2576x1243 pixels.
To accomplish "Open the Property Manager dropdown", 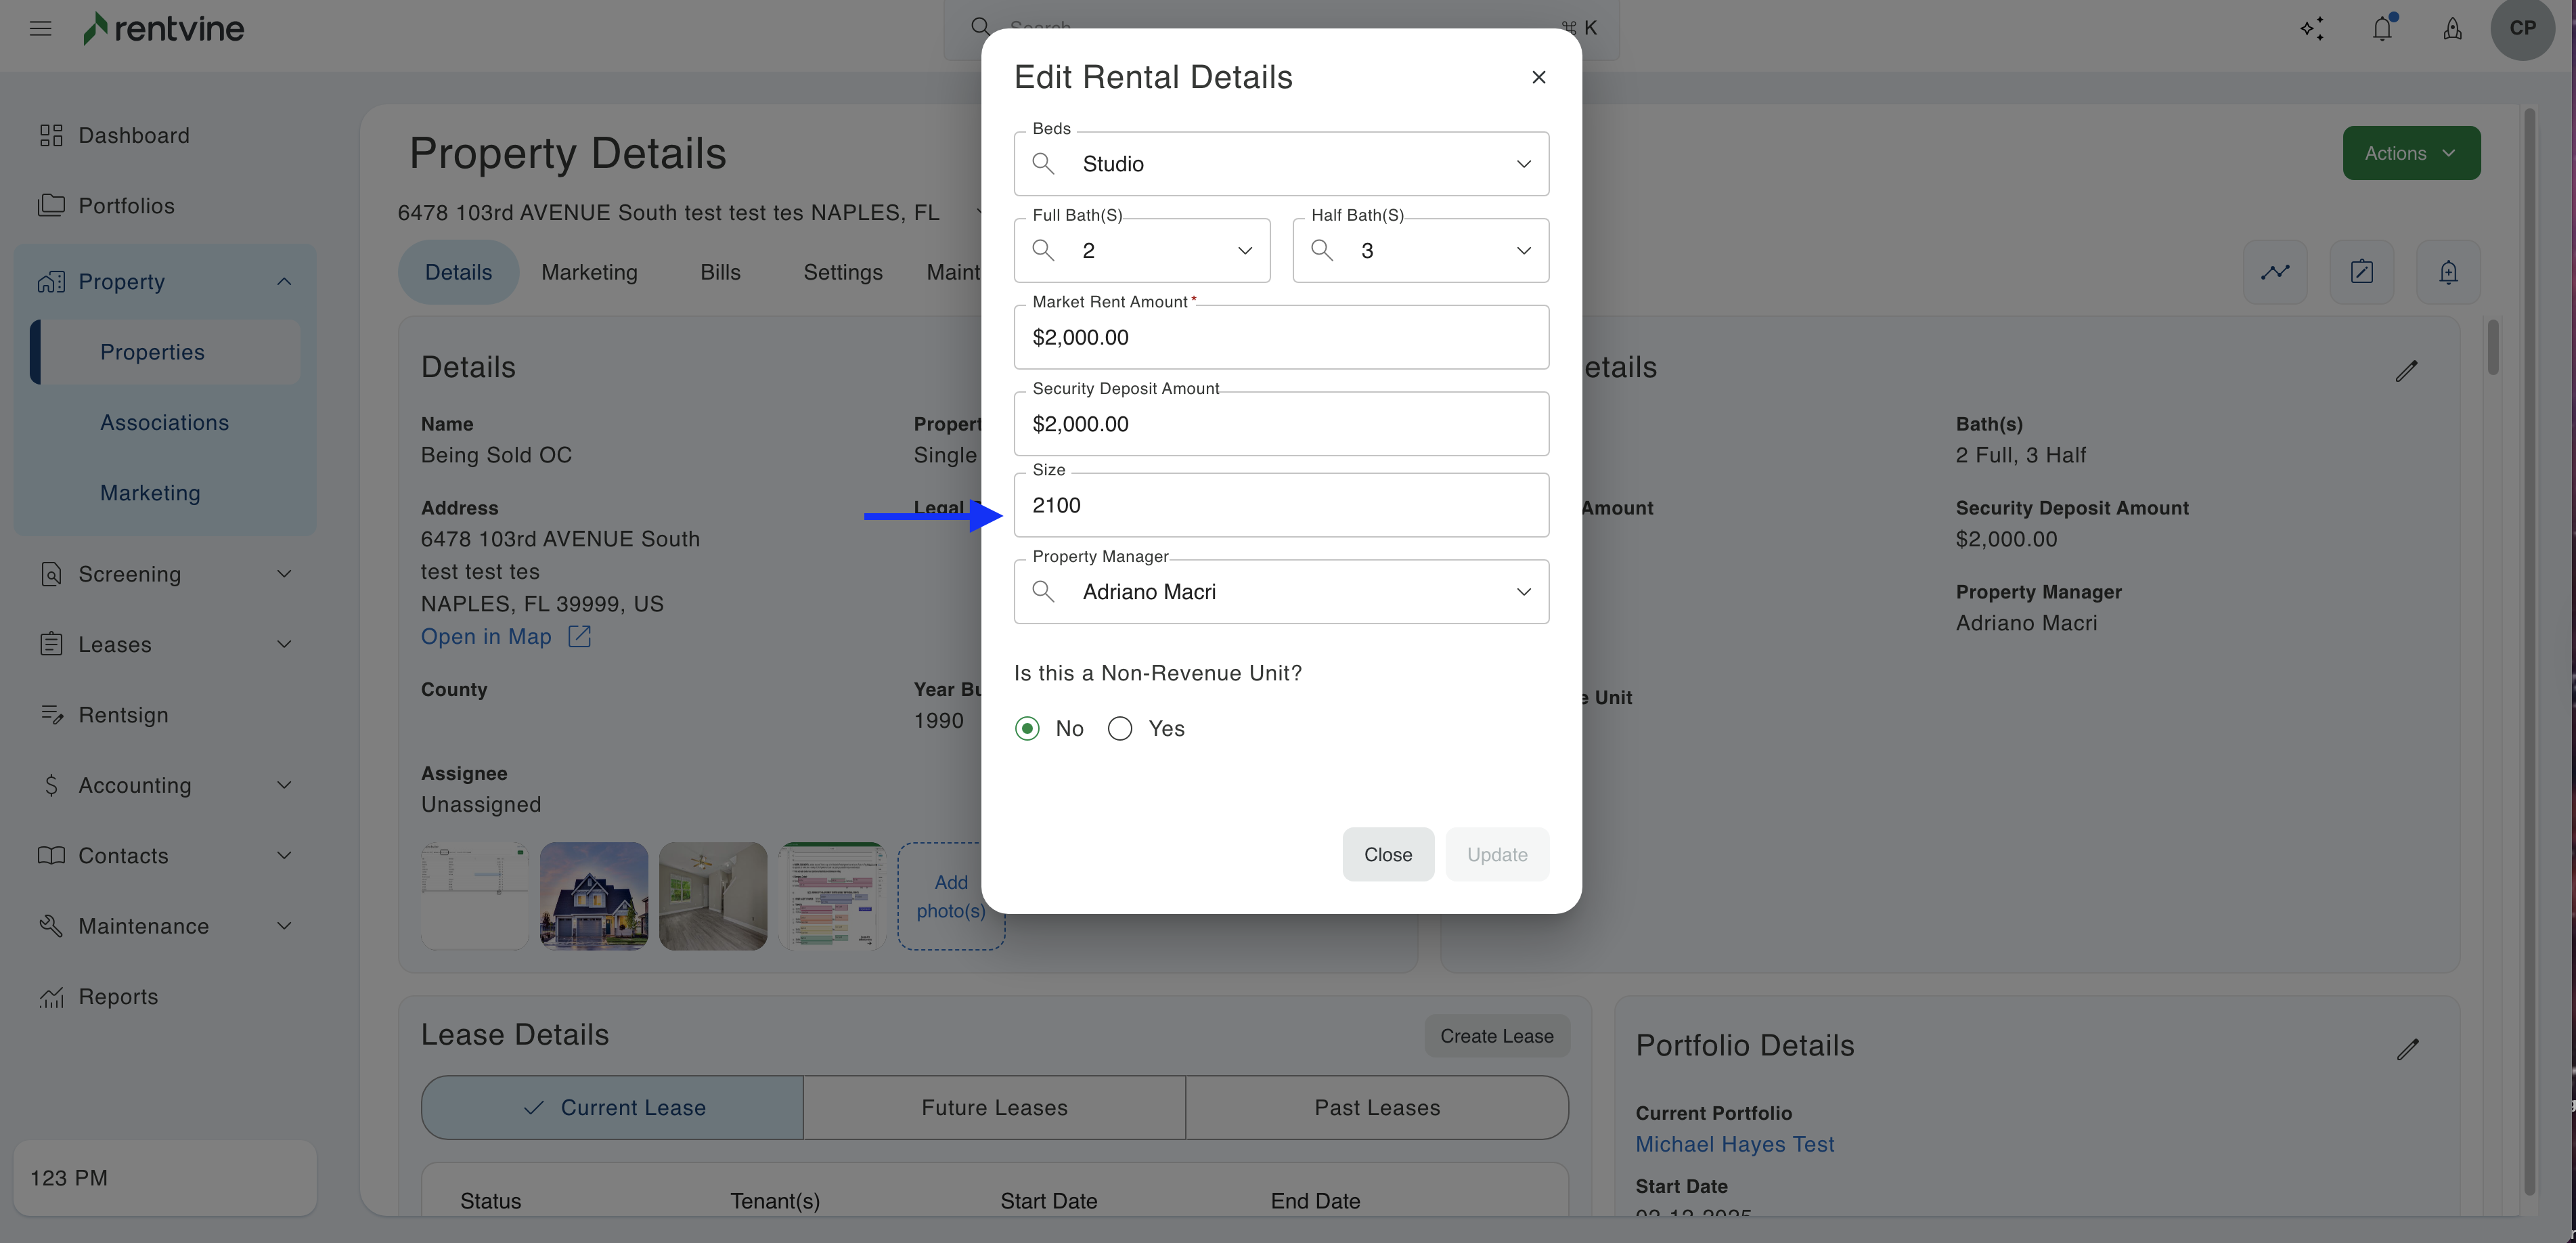I will 1281,592.
